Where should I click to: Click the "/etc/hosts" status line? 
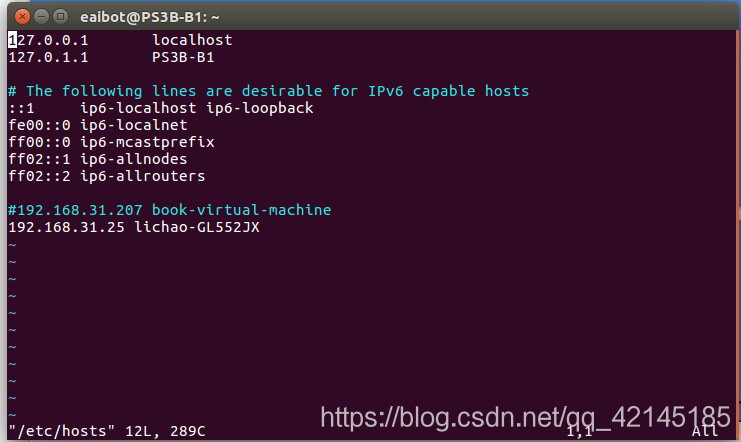pos(107,431)
